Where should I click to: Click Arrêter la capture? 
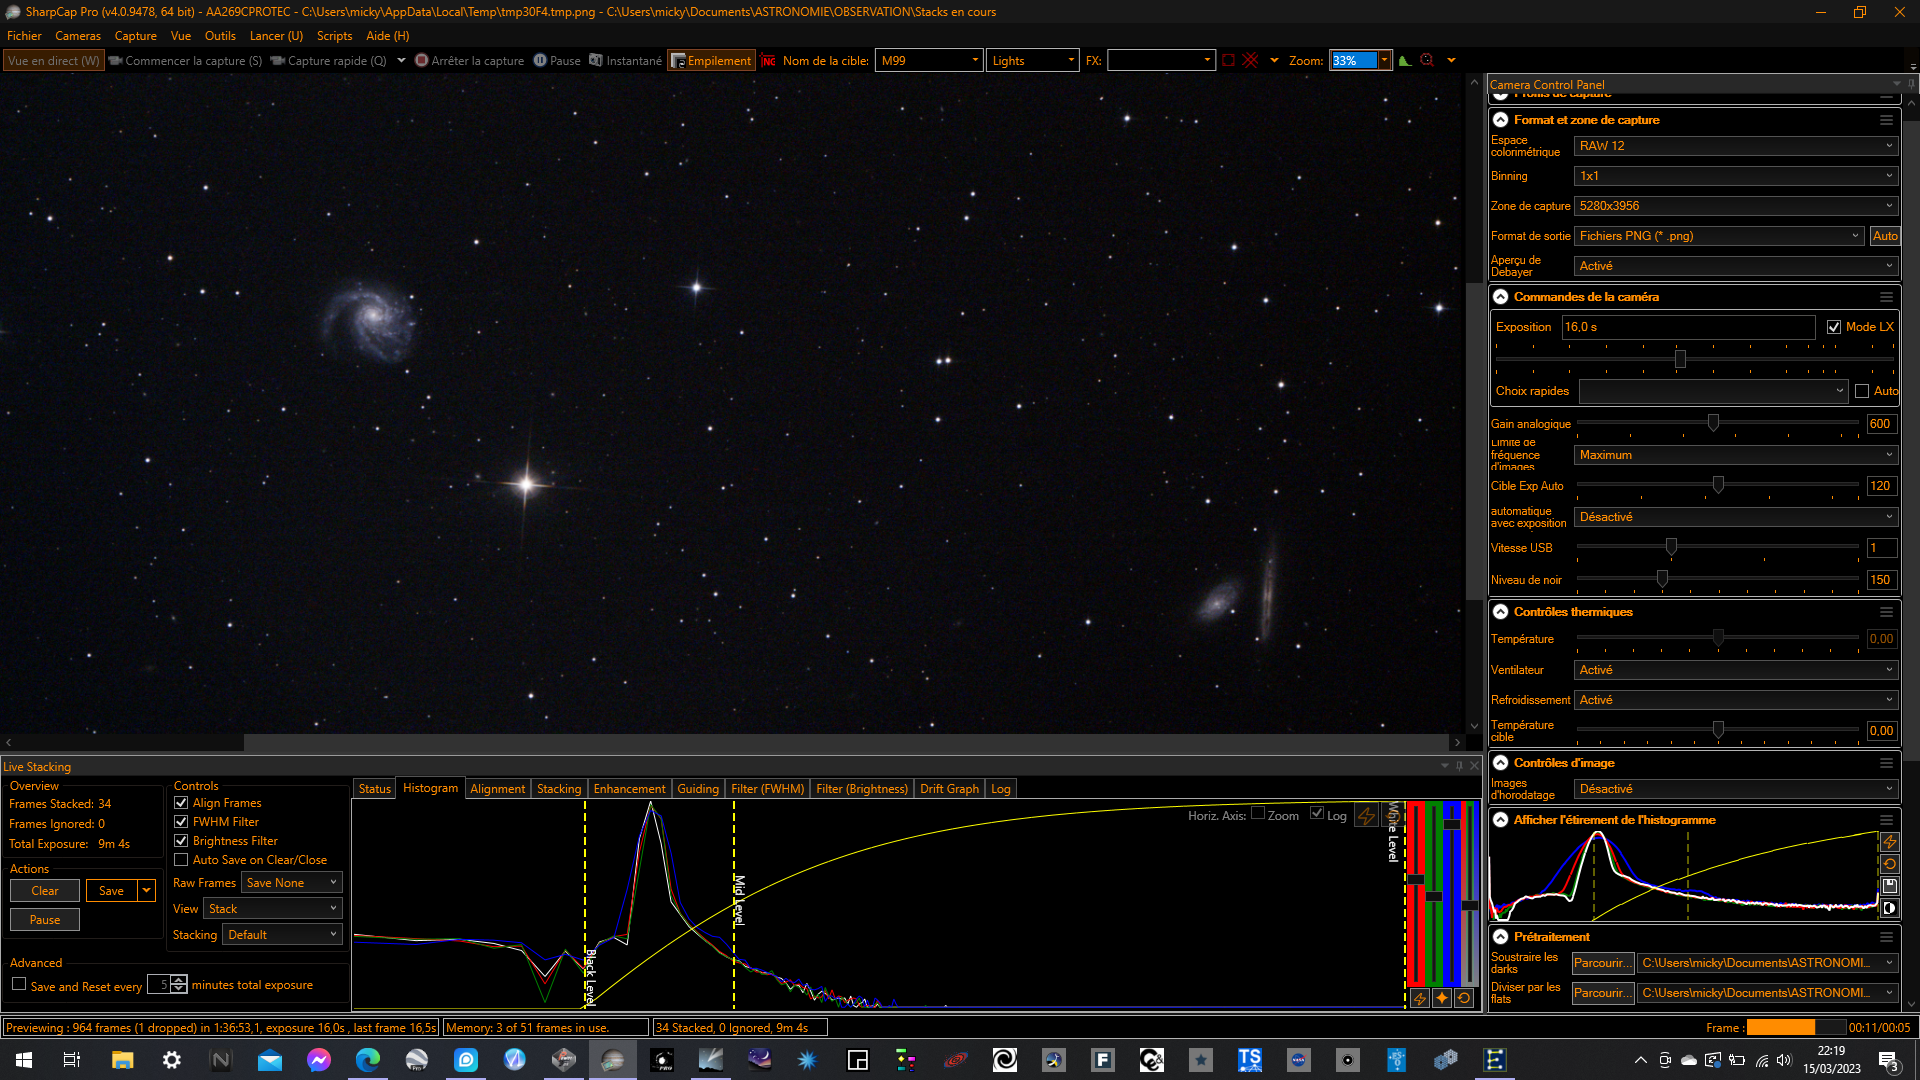470,61
